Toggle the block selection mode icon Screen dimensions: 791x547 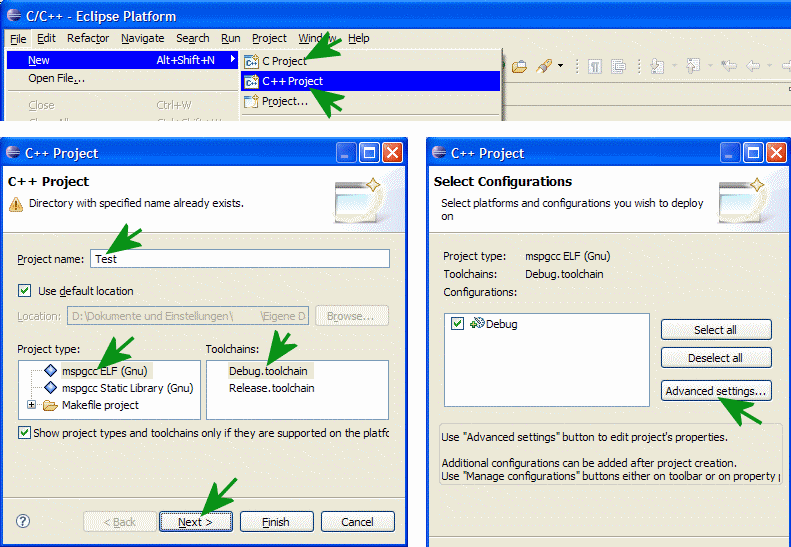point(618,66)
